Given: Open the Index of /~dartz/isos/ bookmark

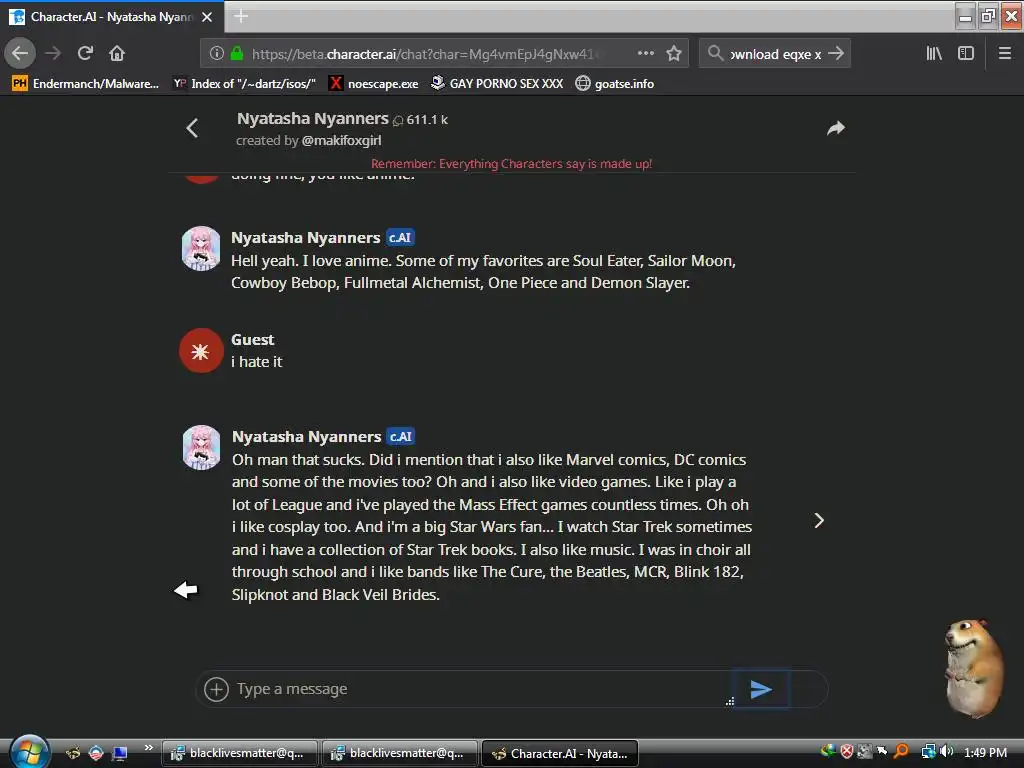Looking at the screenshot, I should coord(244,84).
